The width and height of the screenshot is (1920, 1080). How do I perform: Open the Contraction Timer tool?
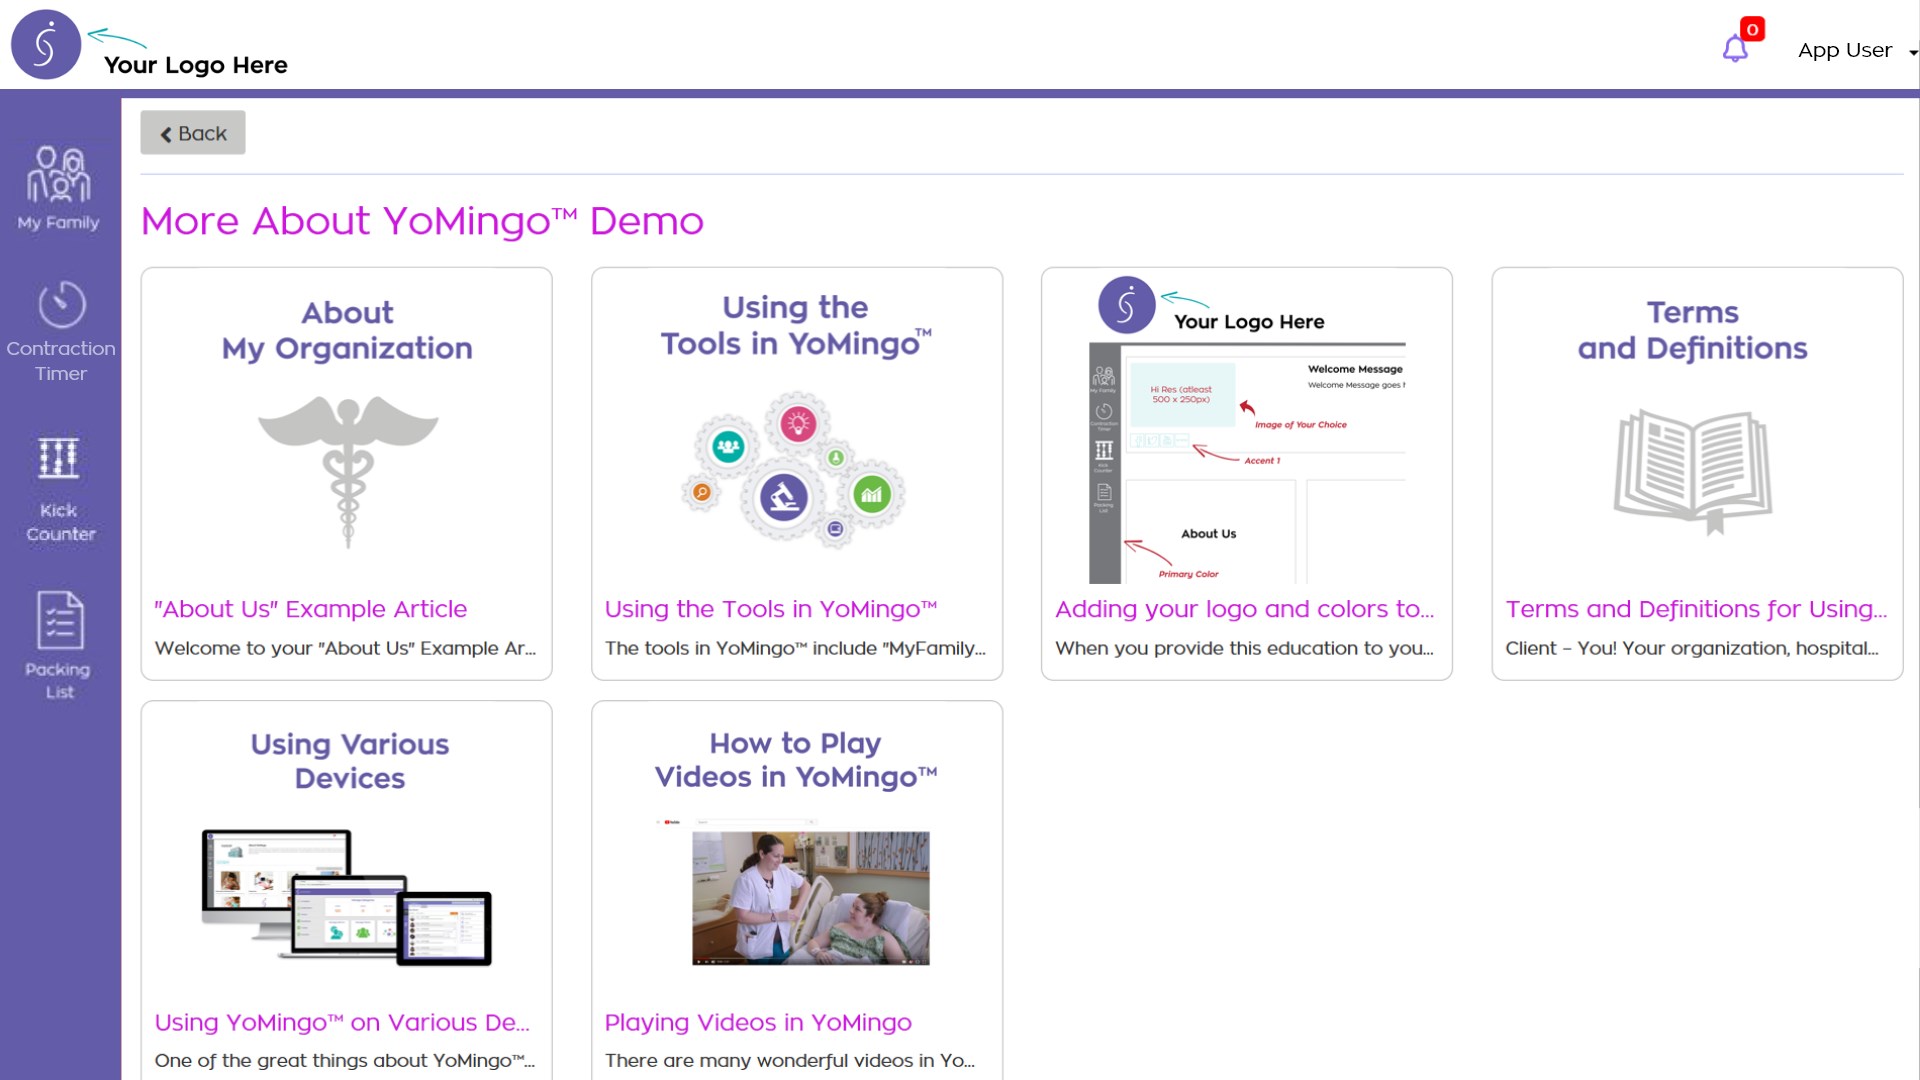[61, 331]
